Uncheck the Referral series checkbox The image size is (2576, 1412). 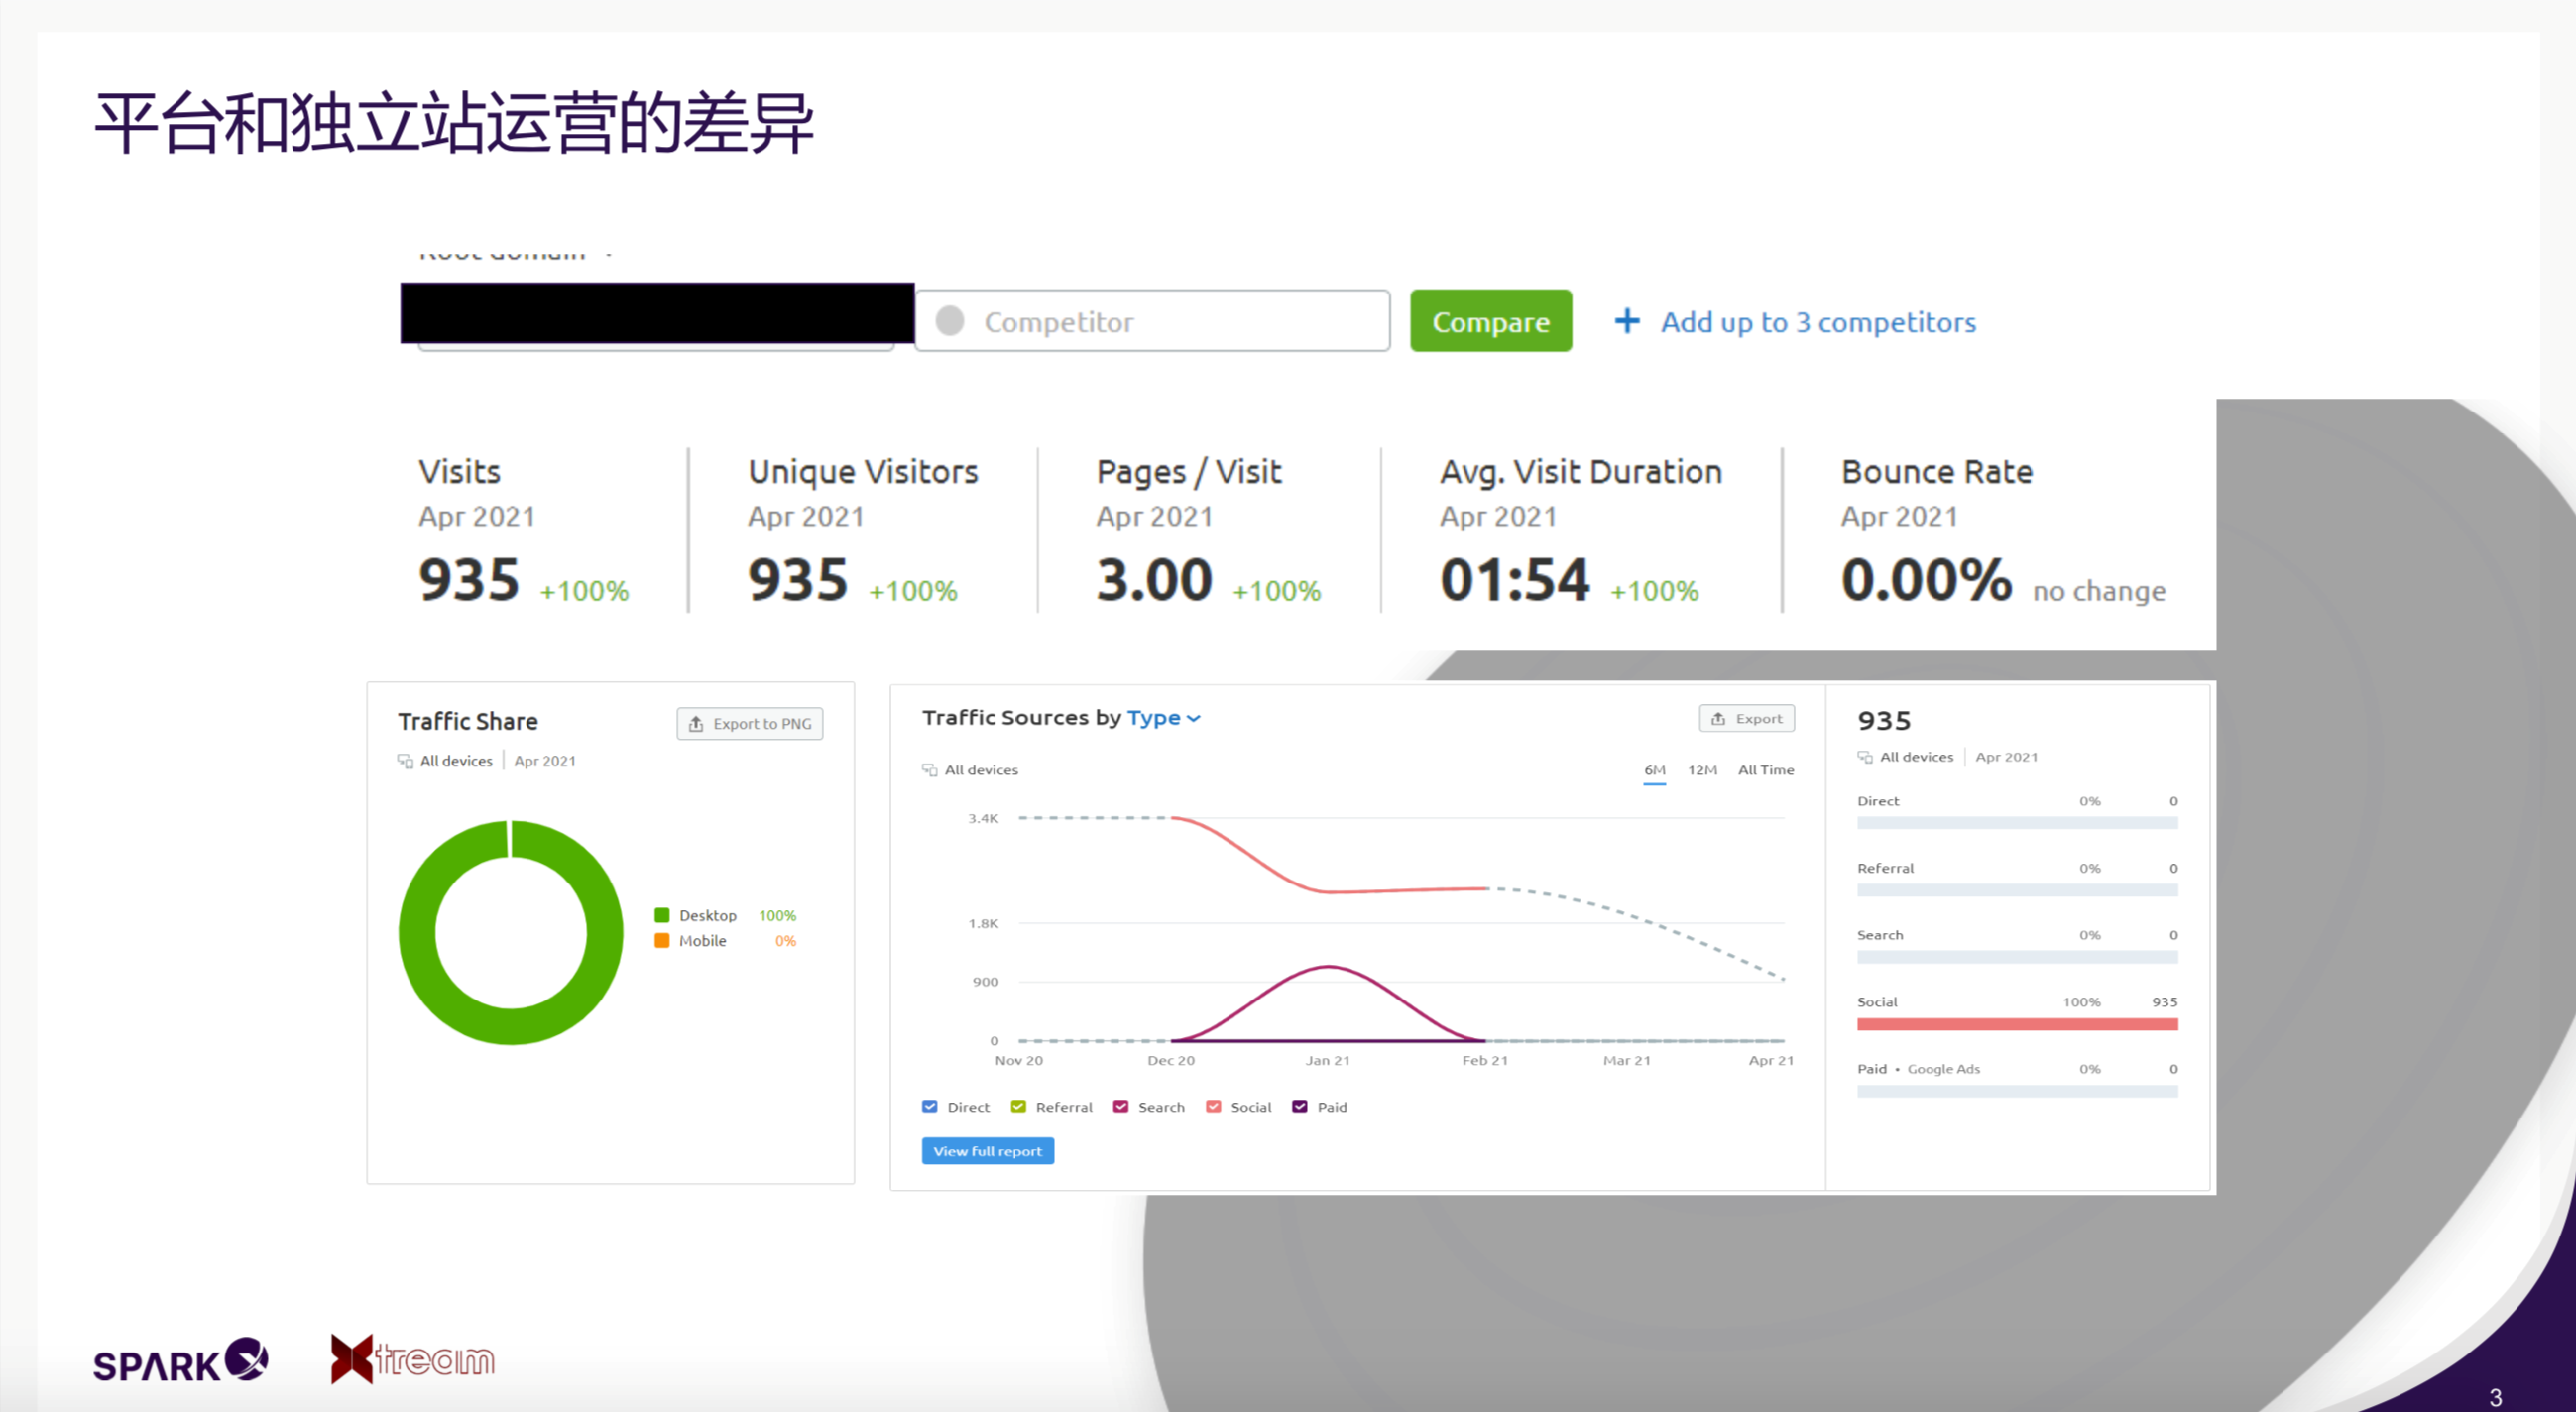(1019, 1106)
